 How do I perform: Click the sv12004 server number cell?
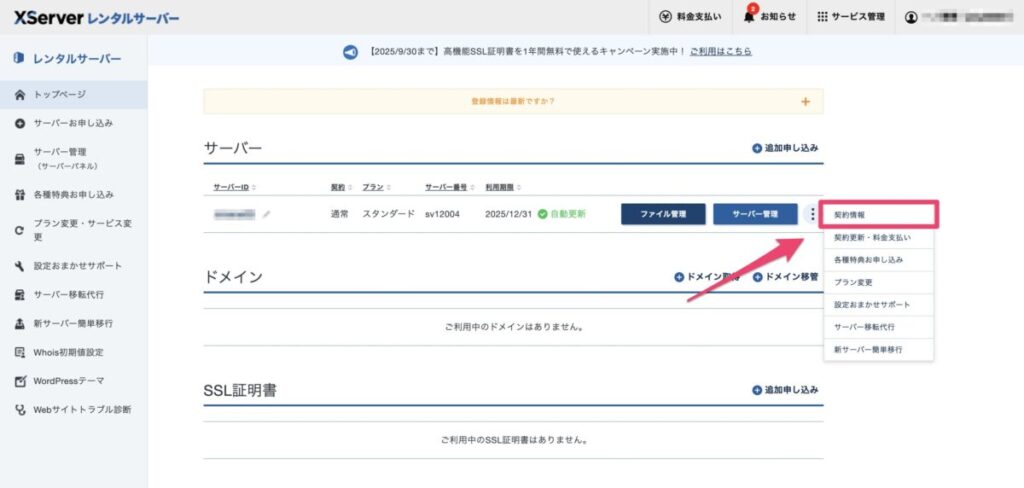click(x=443, y=214)
